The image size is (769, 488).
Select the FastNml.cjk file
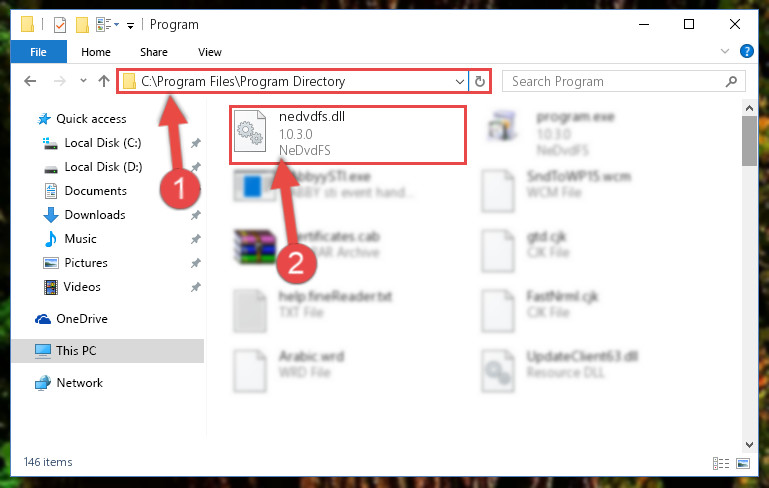(x=539, y=311)
